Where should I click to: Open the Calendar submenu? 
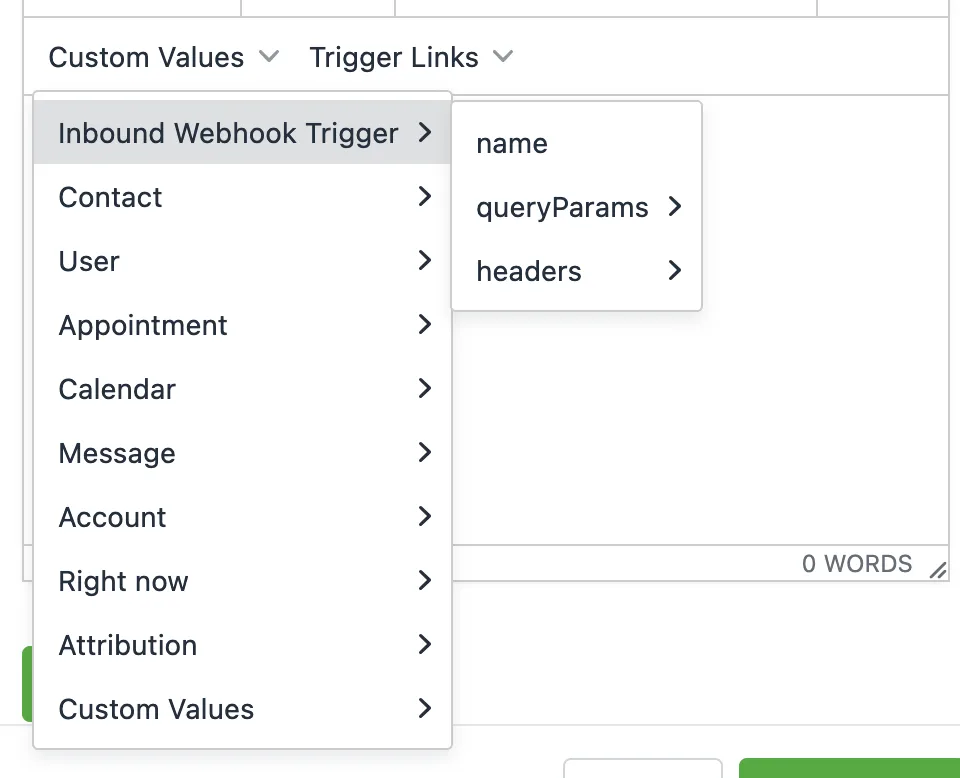[117, 390]
